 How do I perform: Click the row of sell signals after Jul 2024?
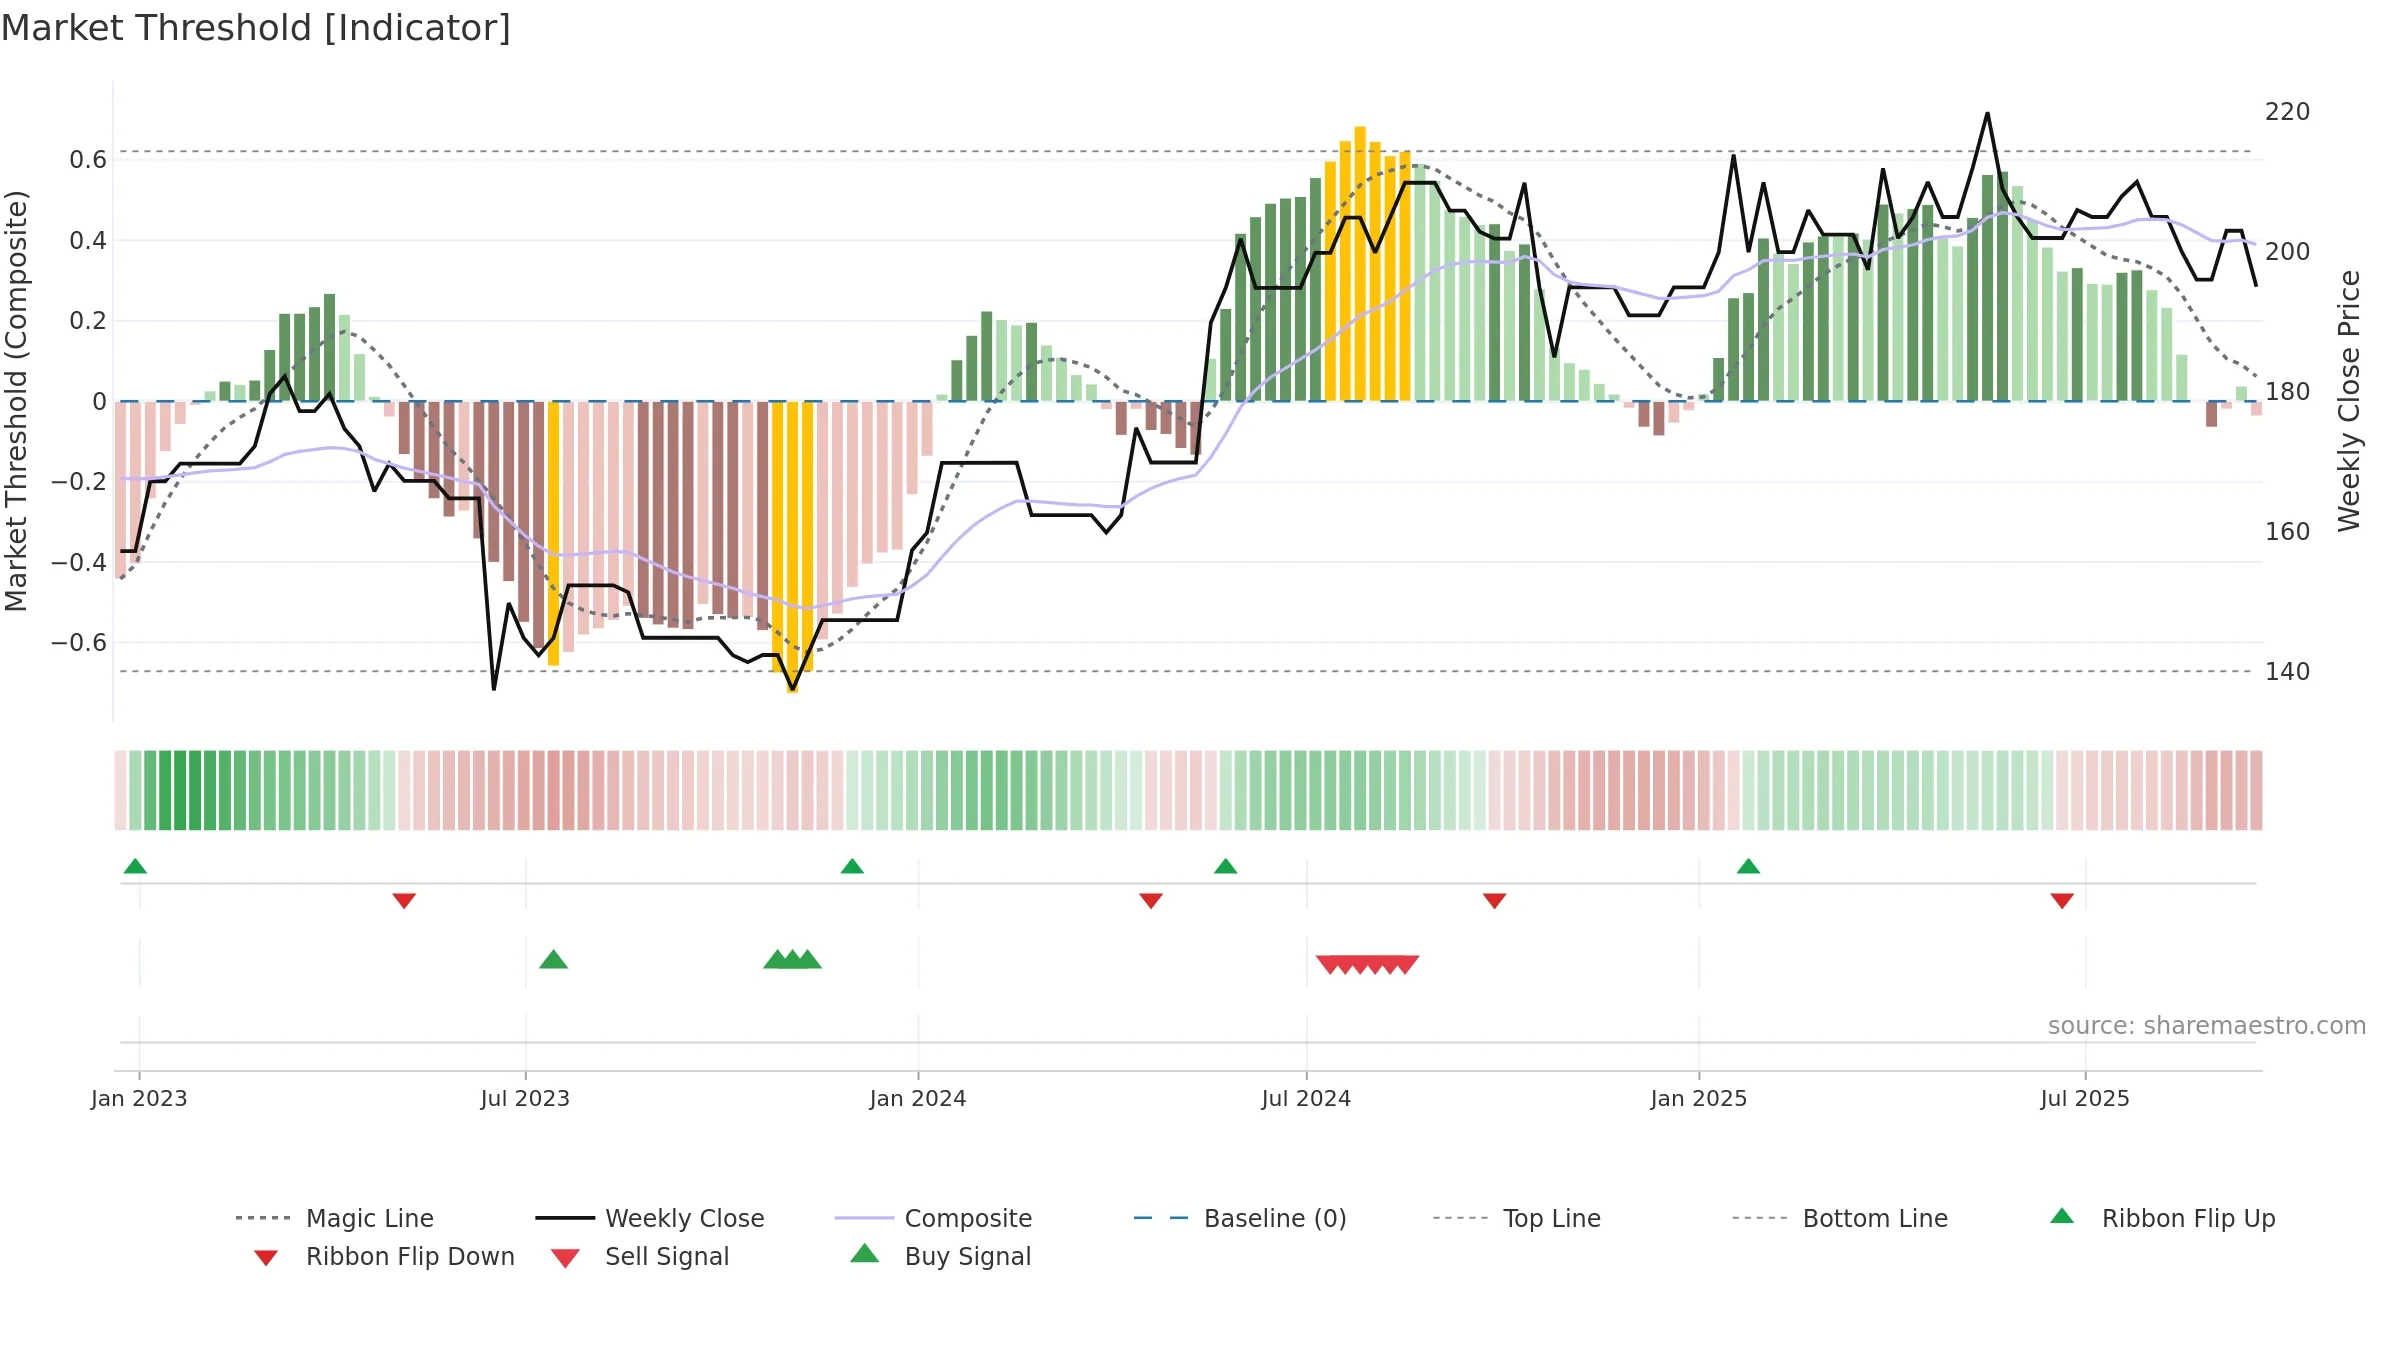click(x=1367, y=964)
